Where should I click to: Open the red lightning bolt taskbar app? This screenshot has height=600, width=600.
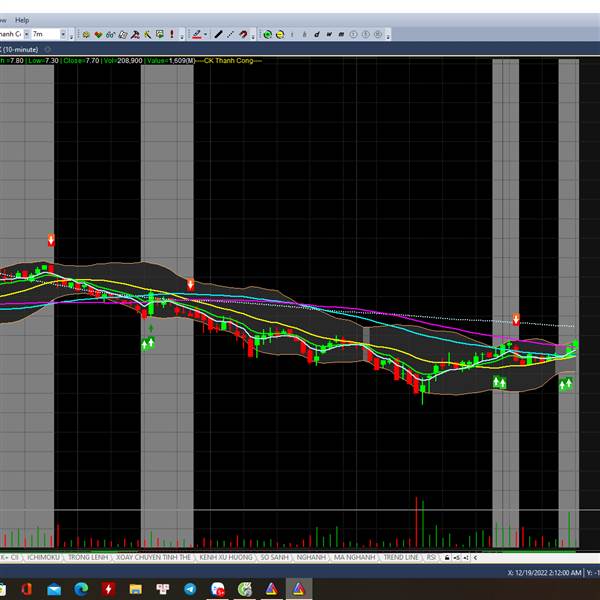click(x=108, y=589)
